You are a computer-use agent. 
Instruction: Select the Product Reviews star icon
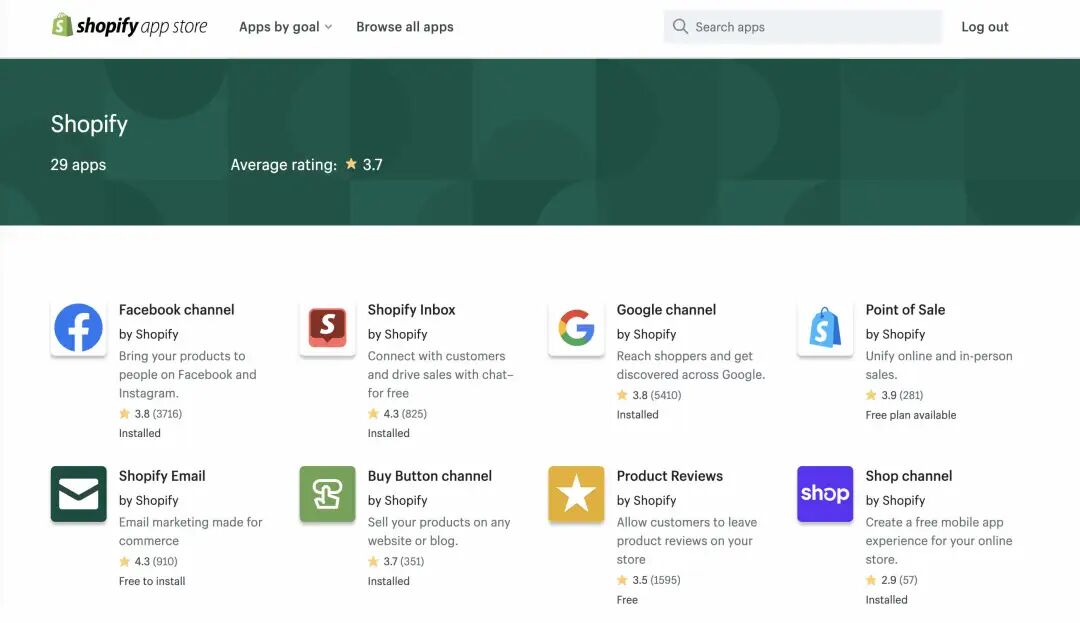point(576,494)
